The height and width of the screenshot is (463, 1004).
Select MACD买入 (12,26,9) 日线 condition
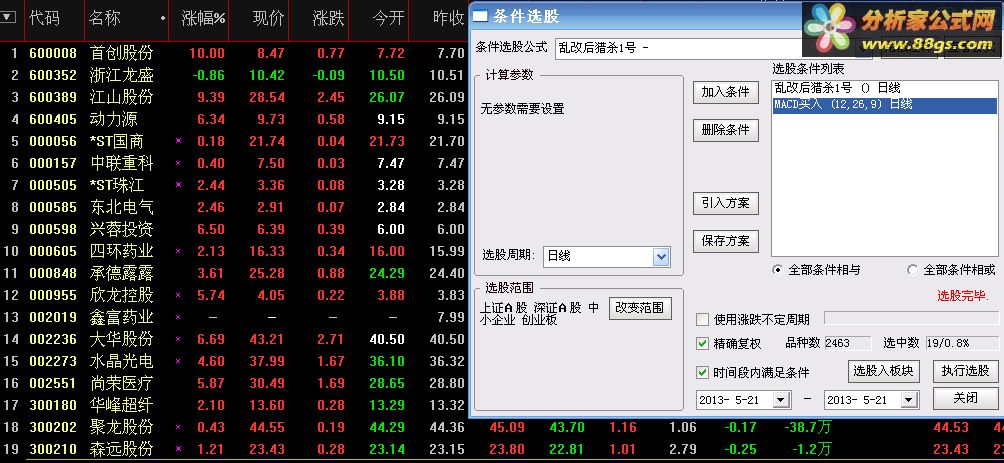884,105
